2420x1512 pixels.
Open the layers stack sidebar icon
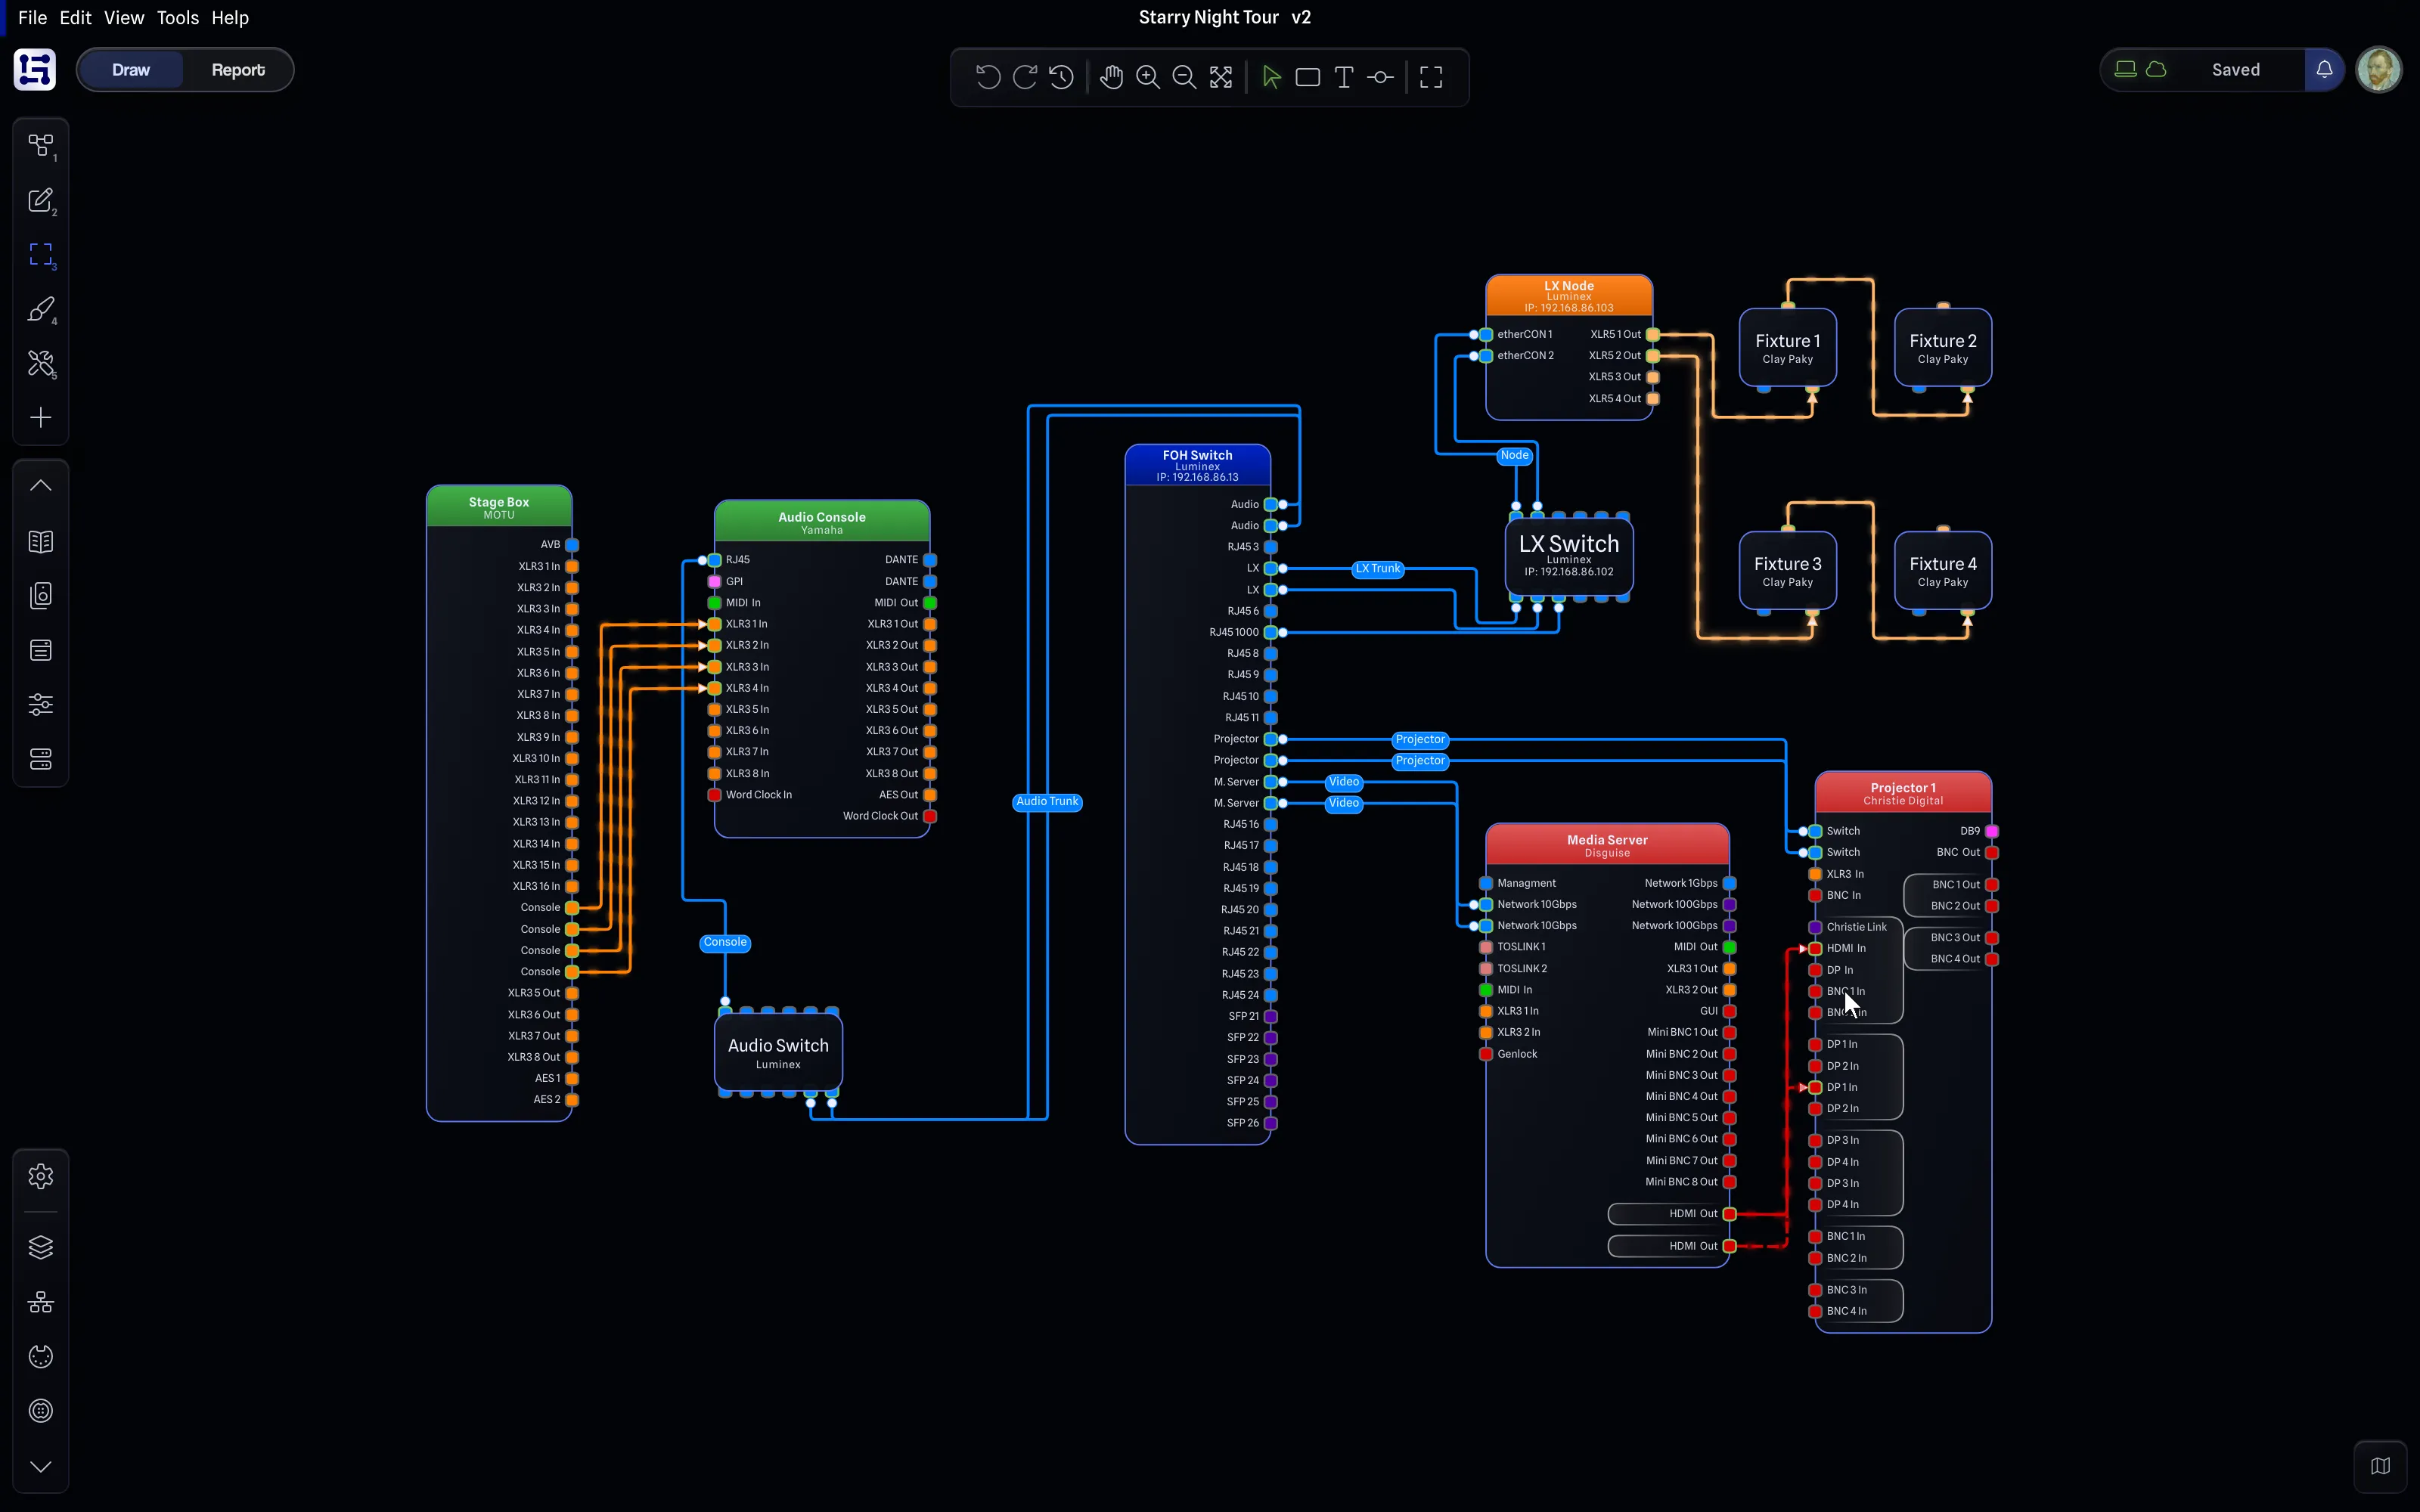[41, 1247]
